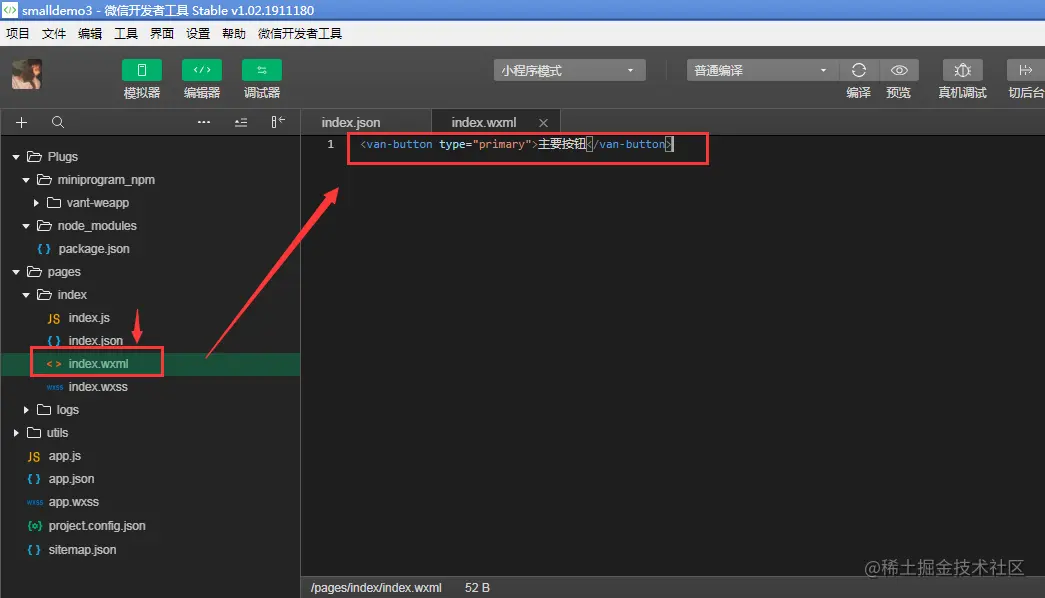Click the 52 B file size in status bar
The height and width of the screenshot is (598, 1045).
click(x=477, y=588)
